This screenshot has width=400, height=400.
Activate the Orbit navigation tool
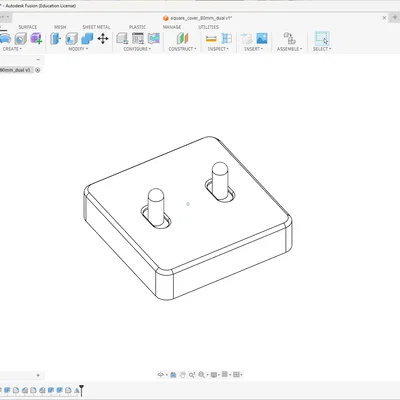point(161,375)
